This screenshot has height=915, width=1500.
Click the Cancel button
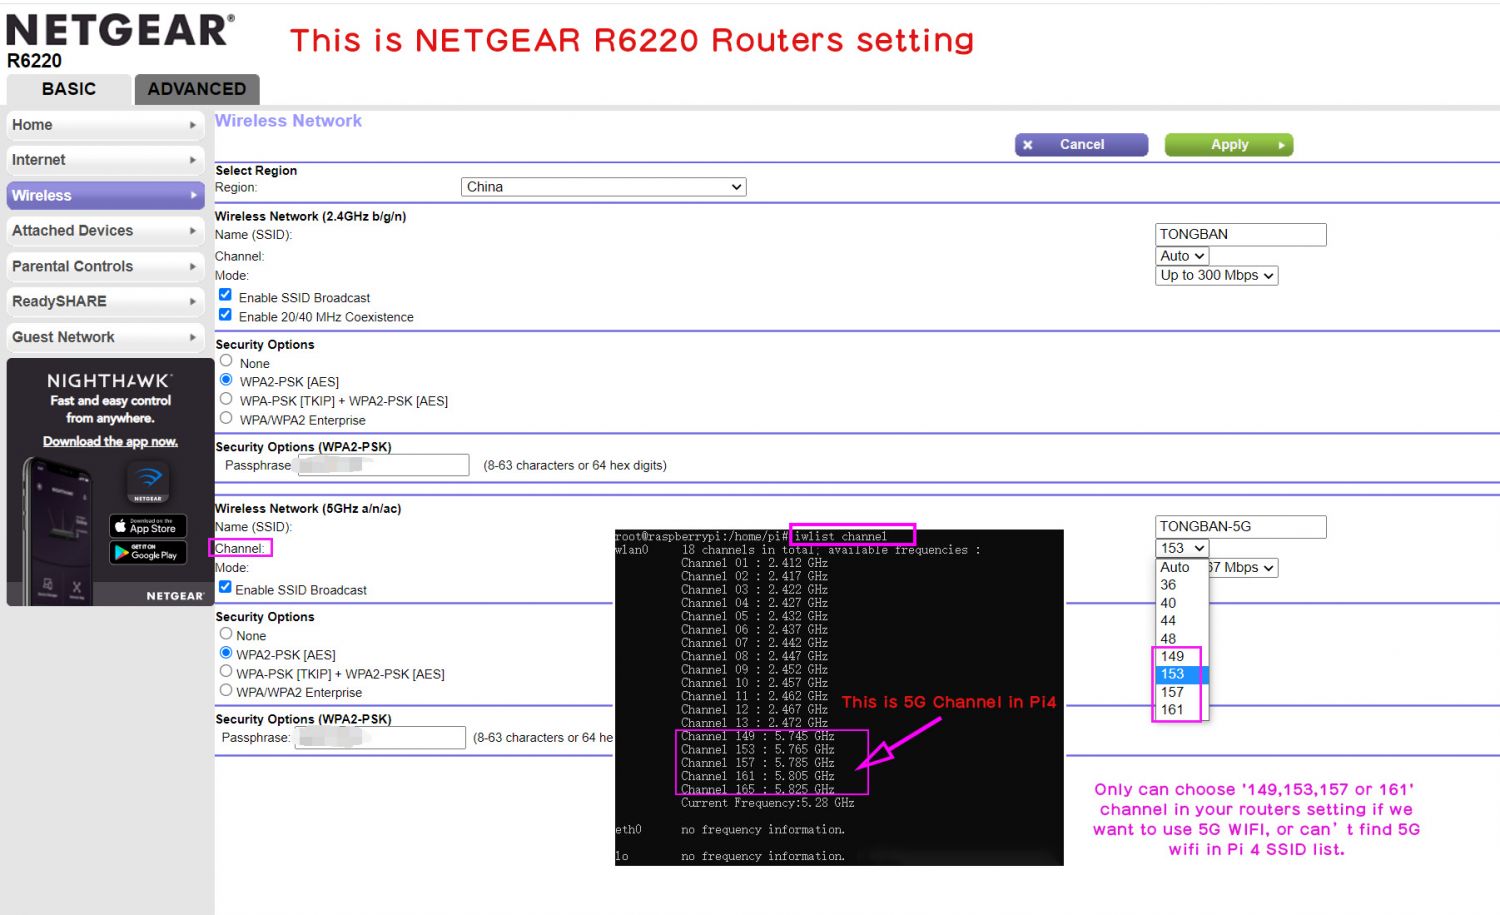(x=1082, y=145)
